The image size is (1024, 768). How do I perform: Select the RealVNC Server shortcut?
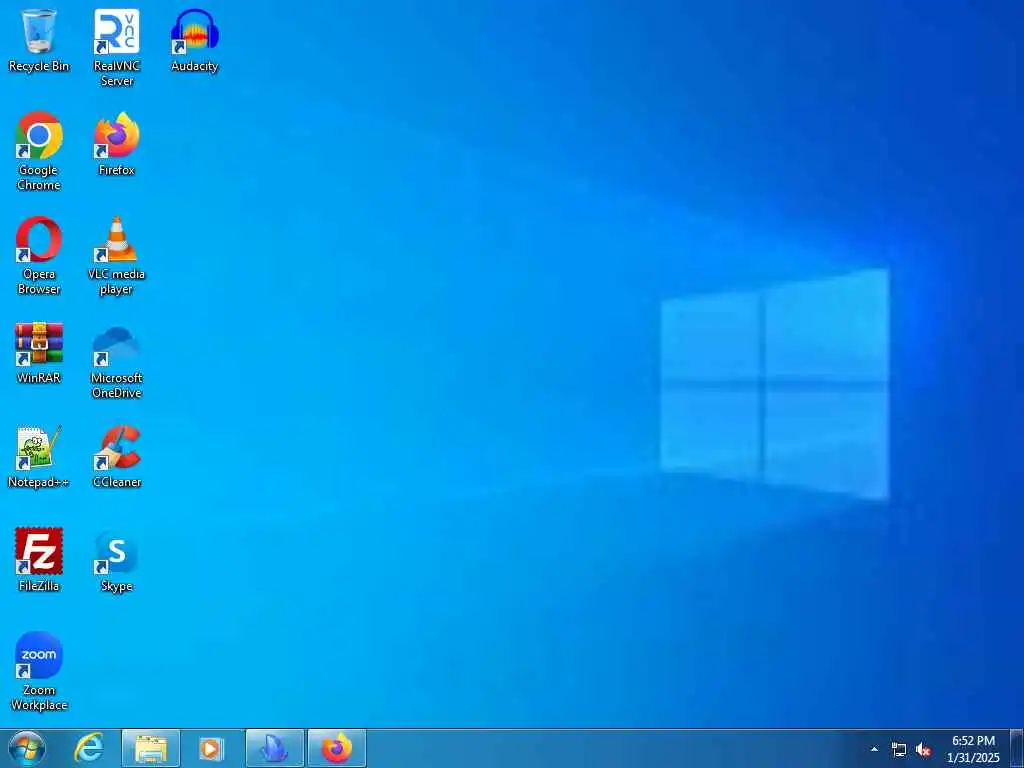[116, 48]
